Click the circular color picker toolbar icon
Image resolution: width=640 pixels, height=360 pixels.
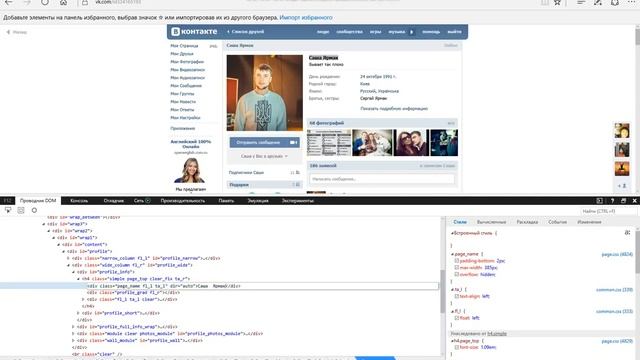click(34, 210)
